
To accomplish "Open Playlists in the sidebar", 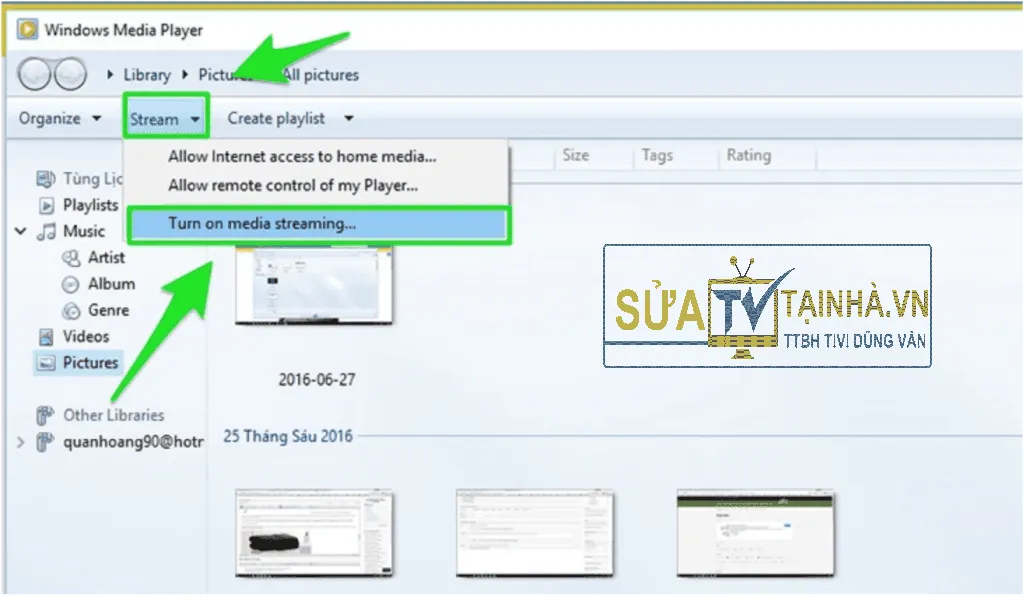I will click(88, 205).
